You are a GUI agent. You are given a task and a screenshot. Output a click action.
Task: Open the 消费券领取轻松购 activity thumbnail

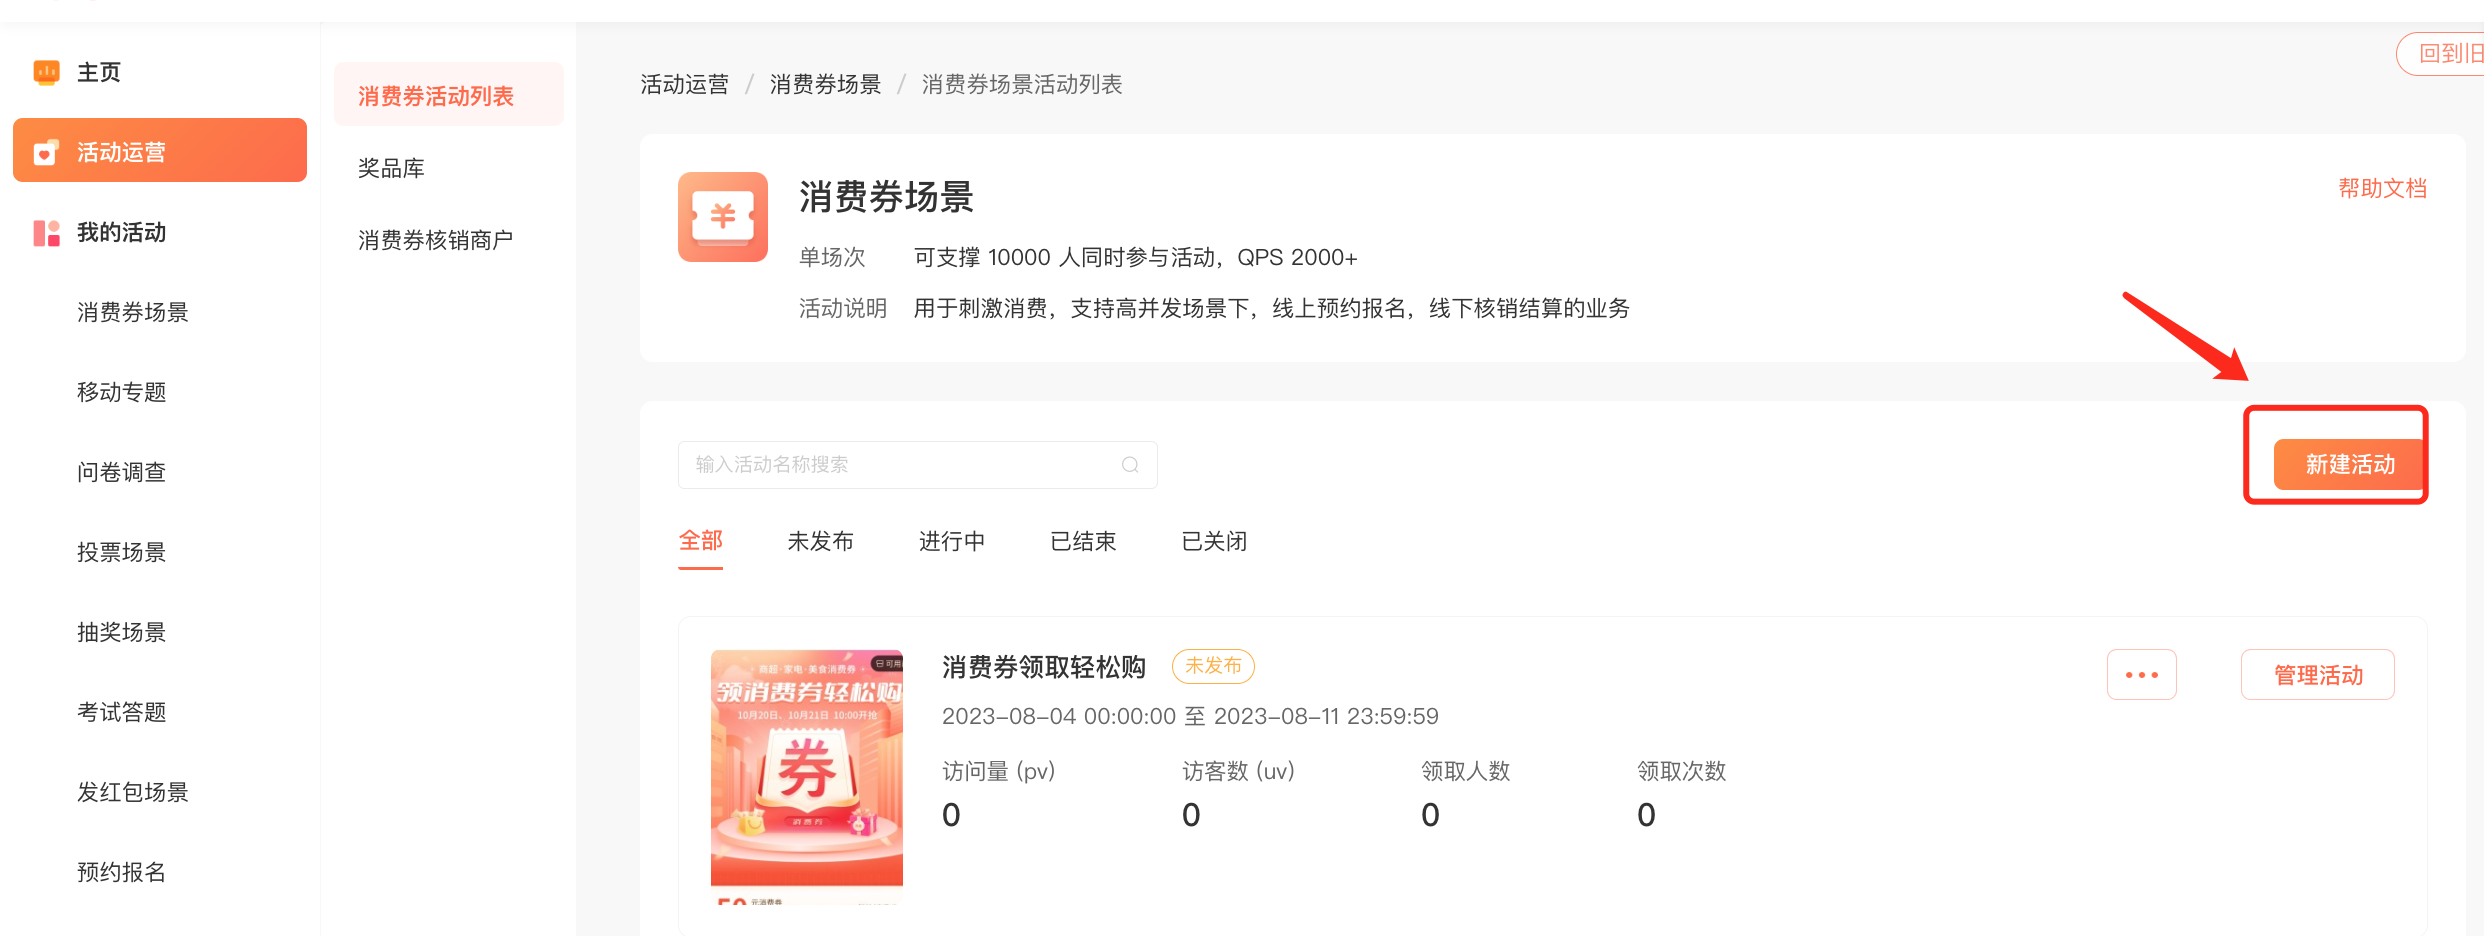point(806,775)
